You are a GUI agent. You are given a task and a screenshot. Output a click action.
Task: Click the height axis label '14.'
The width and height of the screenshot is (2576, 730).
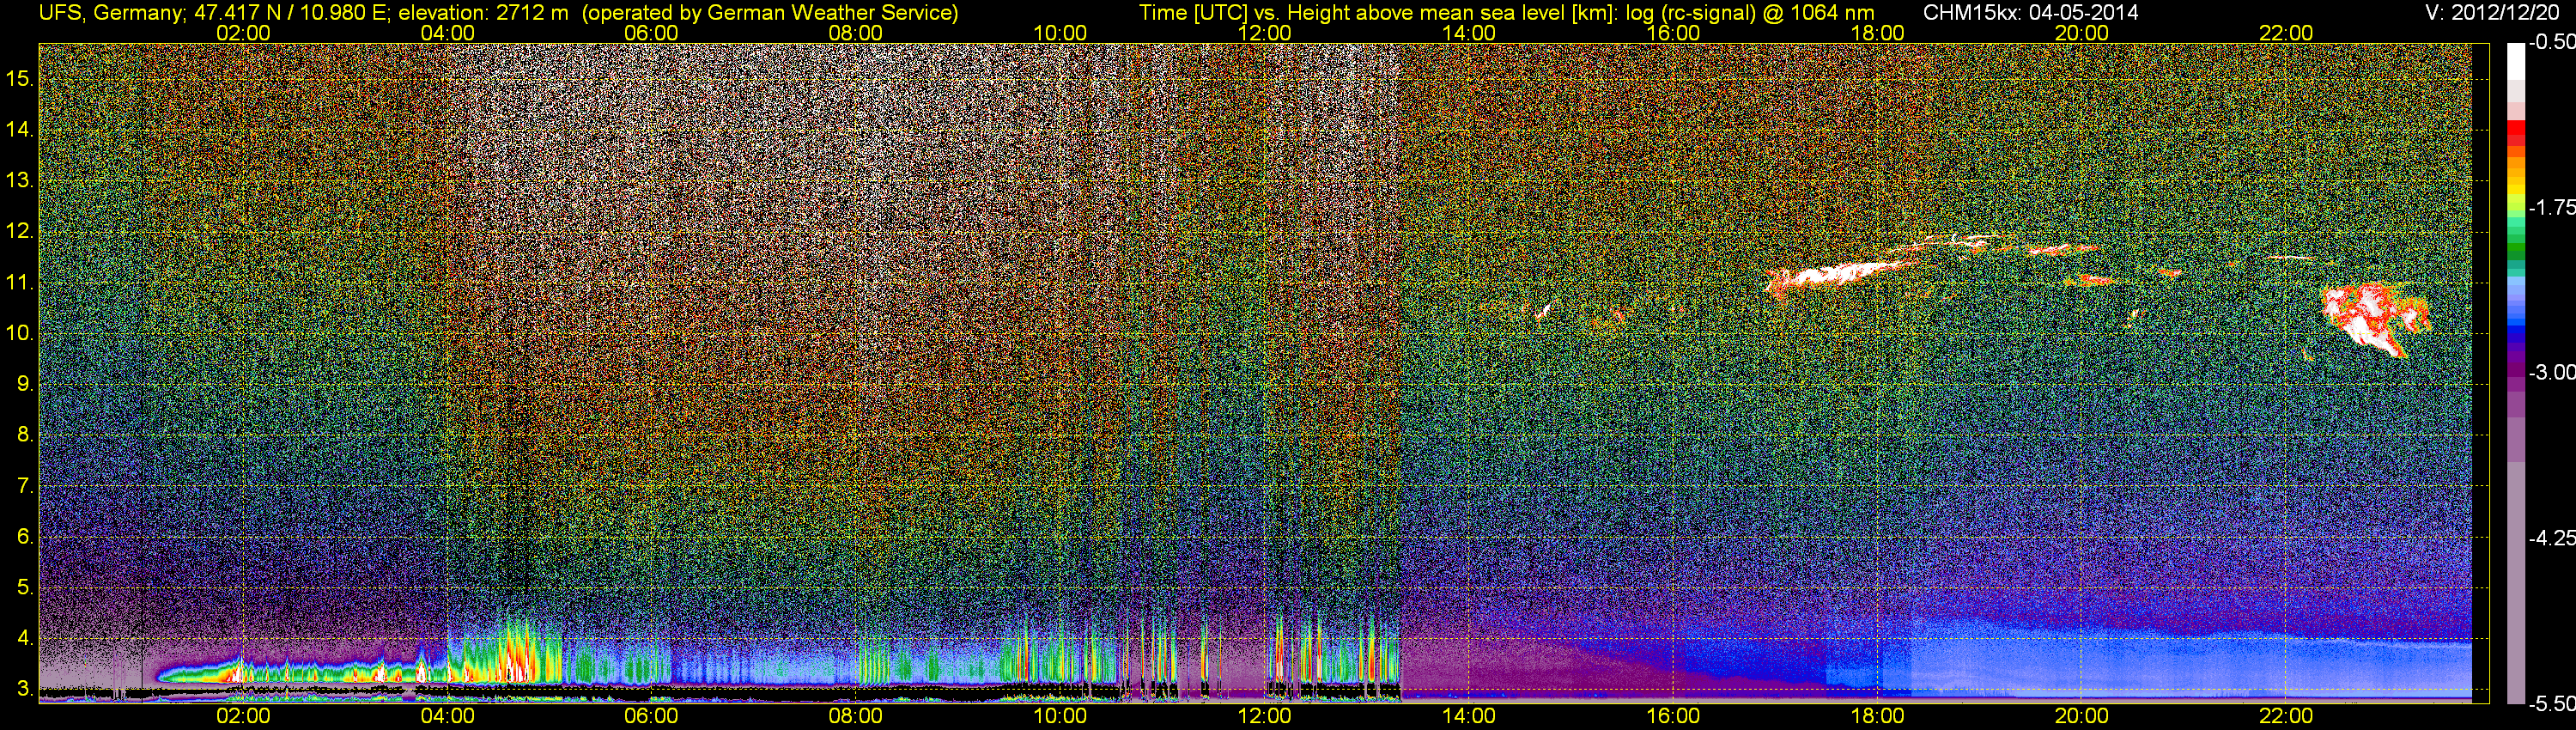point(19,129)
